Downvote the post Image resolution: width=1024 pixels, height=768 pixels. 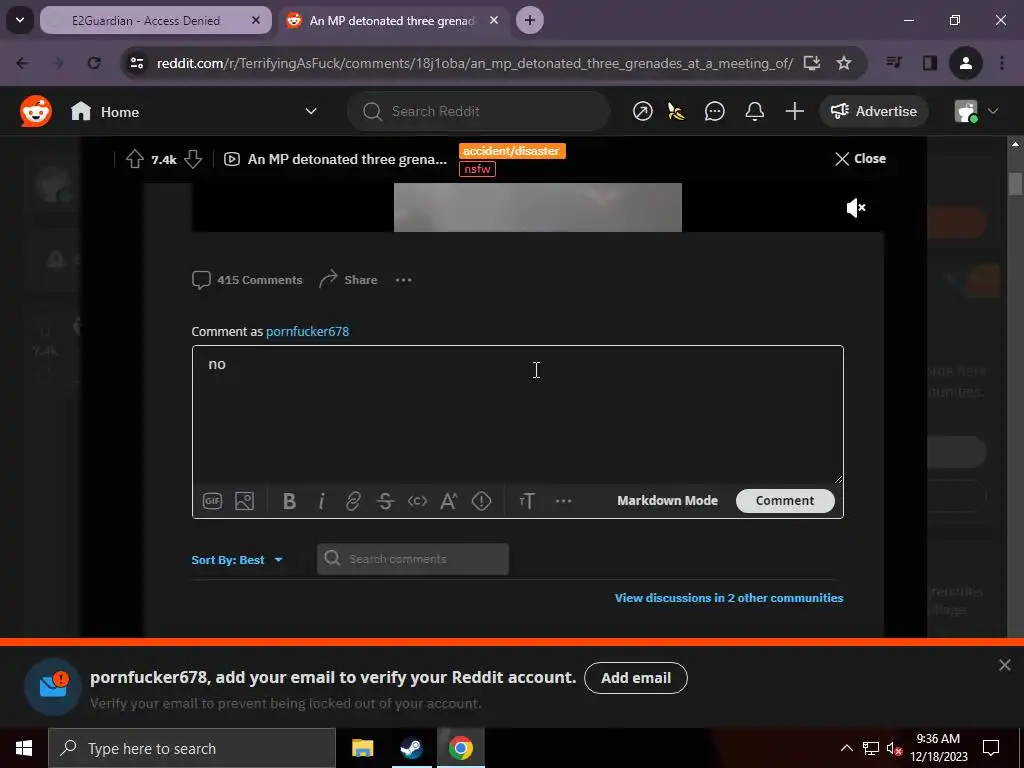click(193, 159)
